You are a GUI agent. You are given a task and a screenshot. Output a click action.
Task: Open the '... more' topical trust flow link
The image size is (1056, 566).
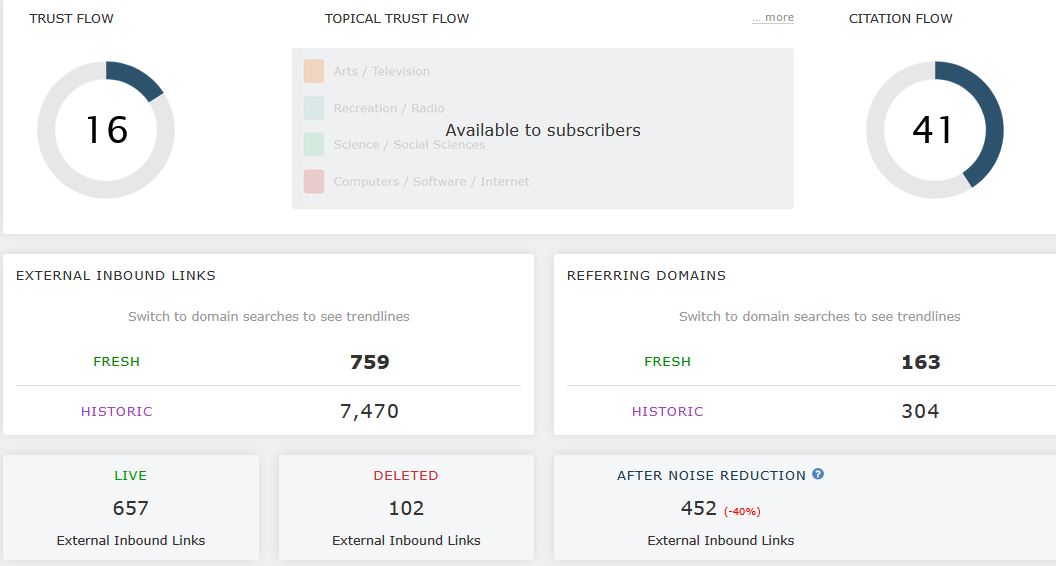(x=772, y=18)
